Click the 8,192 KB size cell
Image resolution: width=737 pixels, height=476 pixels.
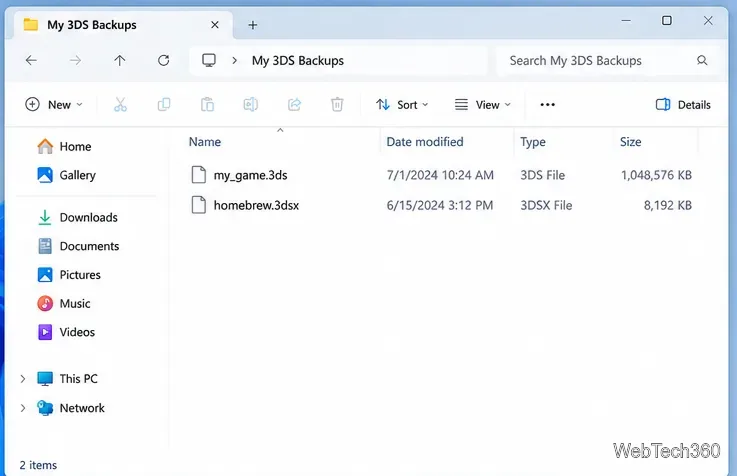(x=667, y=205)
